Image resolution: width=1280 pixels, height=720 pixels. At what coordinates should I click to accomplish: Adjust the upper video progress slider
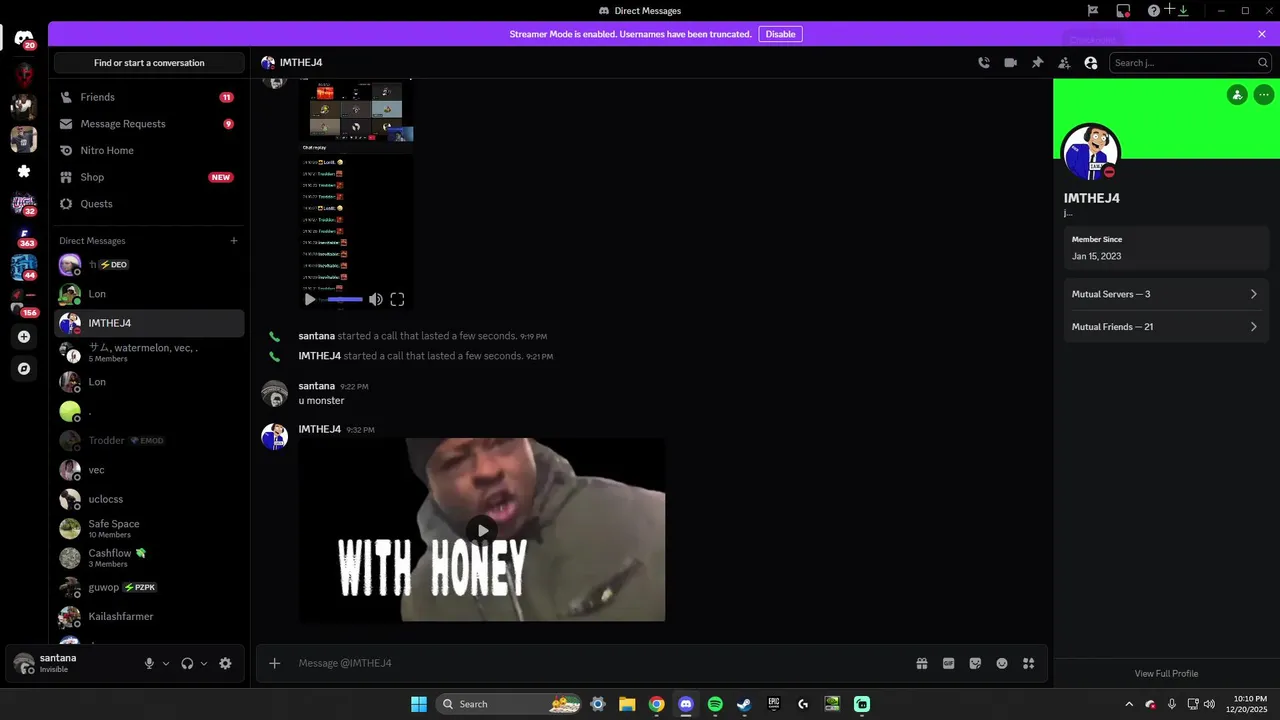344,299
